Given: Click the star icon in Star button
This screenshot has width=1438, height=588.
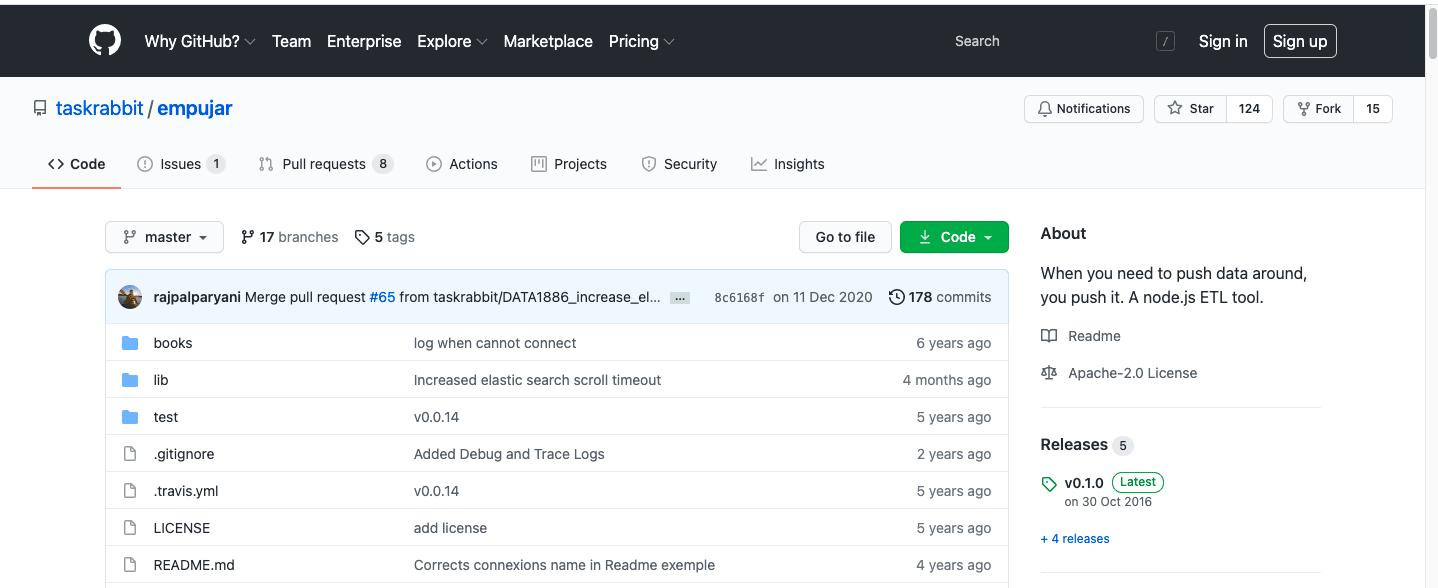Looking at the screenshot, I should (x=1175, y=109).
